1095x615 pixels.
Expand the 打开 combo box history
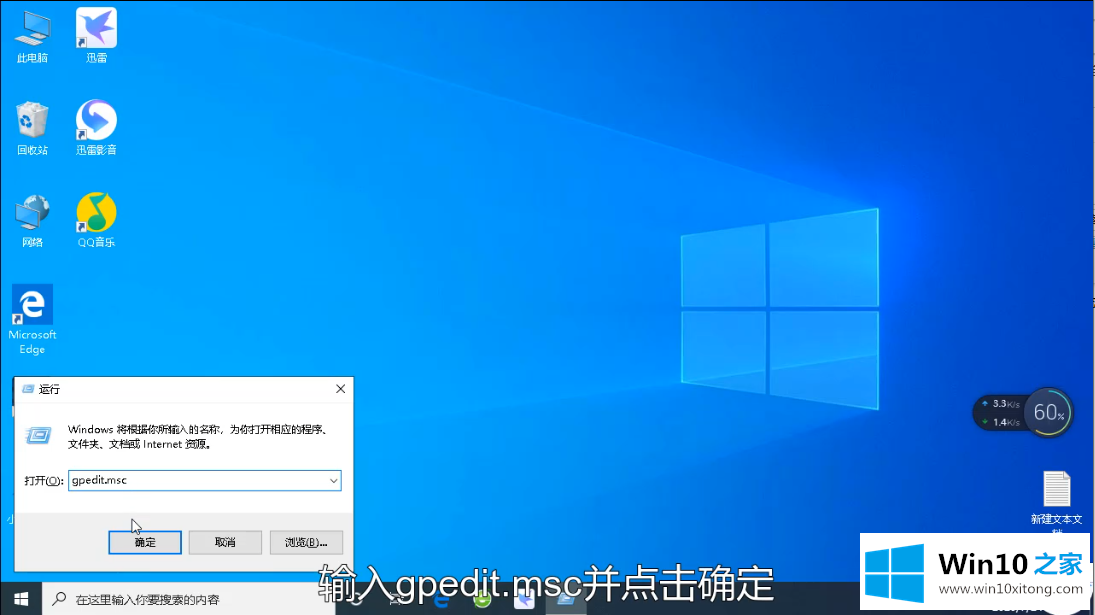pyautogui.click(x=333, y=480)
